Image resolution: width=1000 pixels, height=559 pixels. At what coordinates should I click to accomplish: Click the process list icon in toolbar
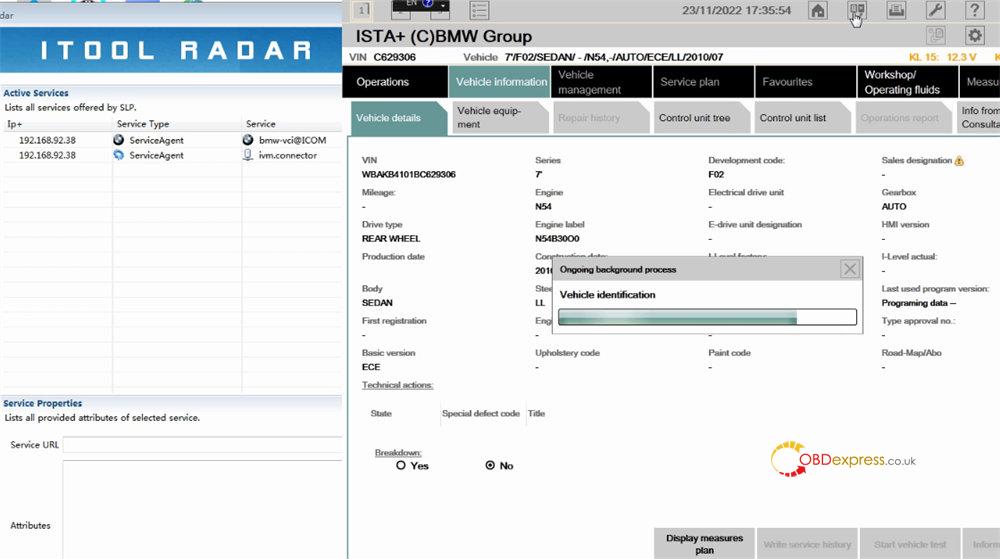click(479, 10)
